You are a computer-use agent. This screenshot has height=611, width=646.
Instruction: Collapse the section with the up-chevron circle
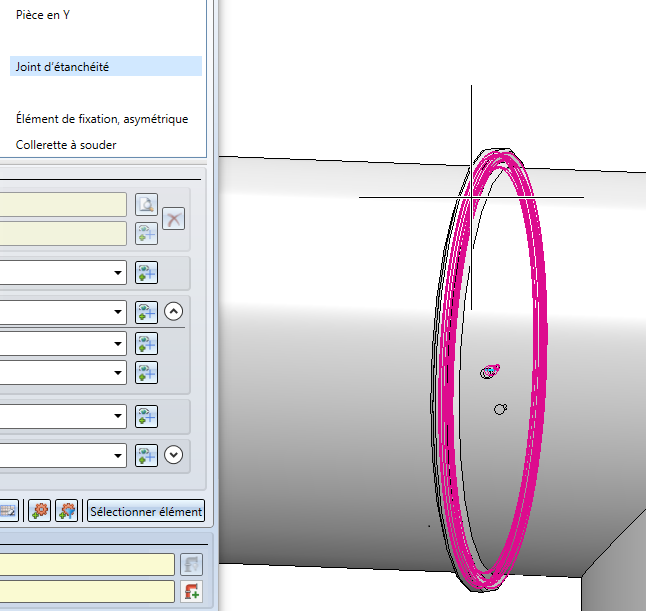(x=173, y=311)
